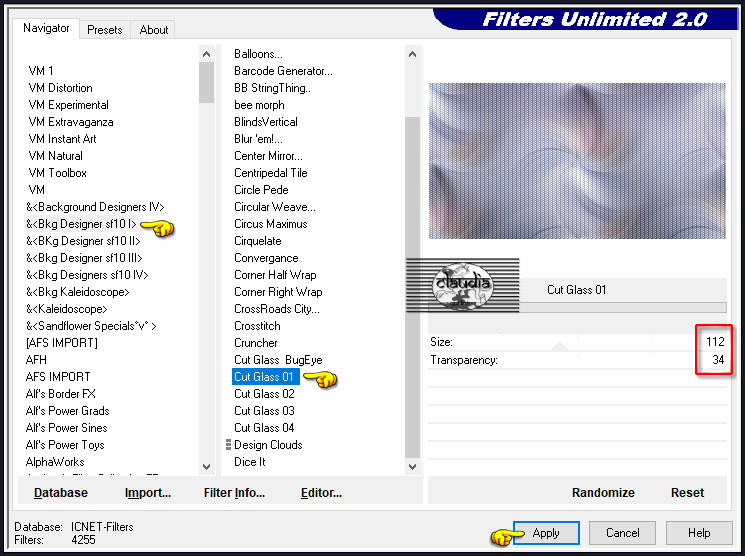Choose the bee morph filter
Screen dimensions: 745x556
tap(259, 105)
